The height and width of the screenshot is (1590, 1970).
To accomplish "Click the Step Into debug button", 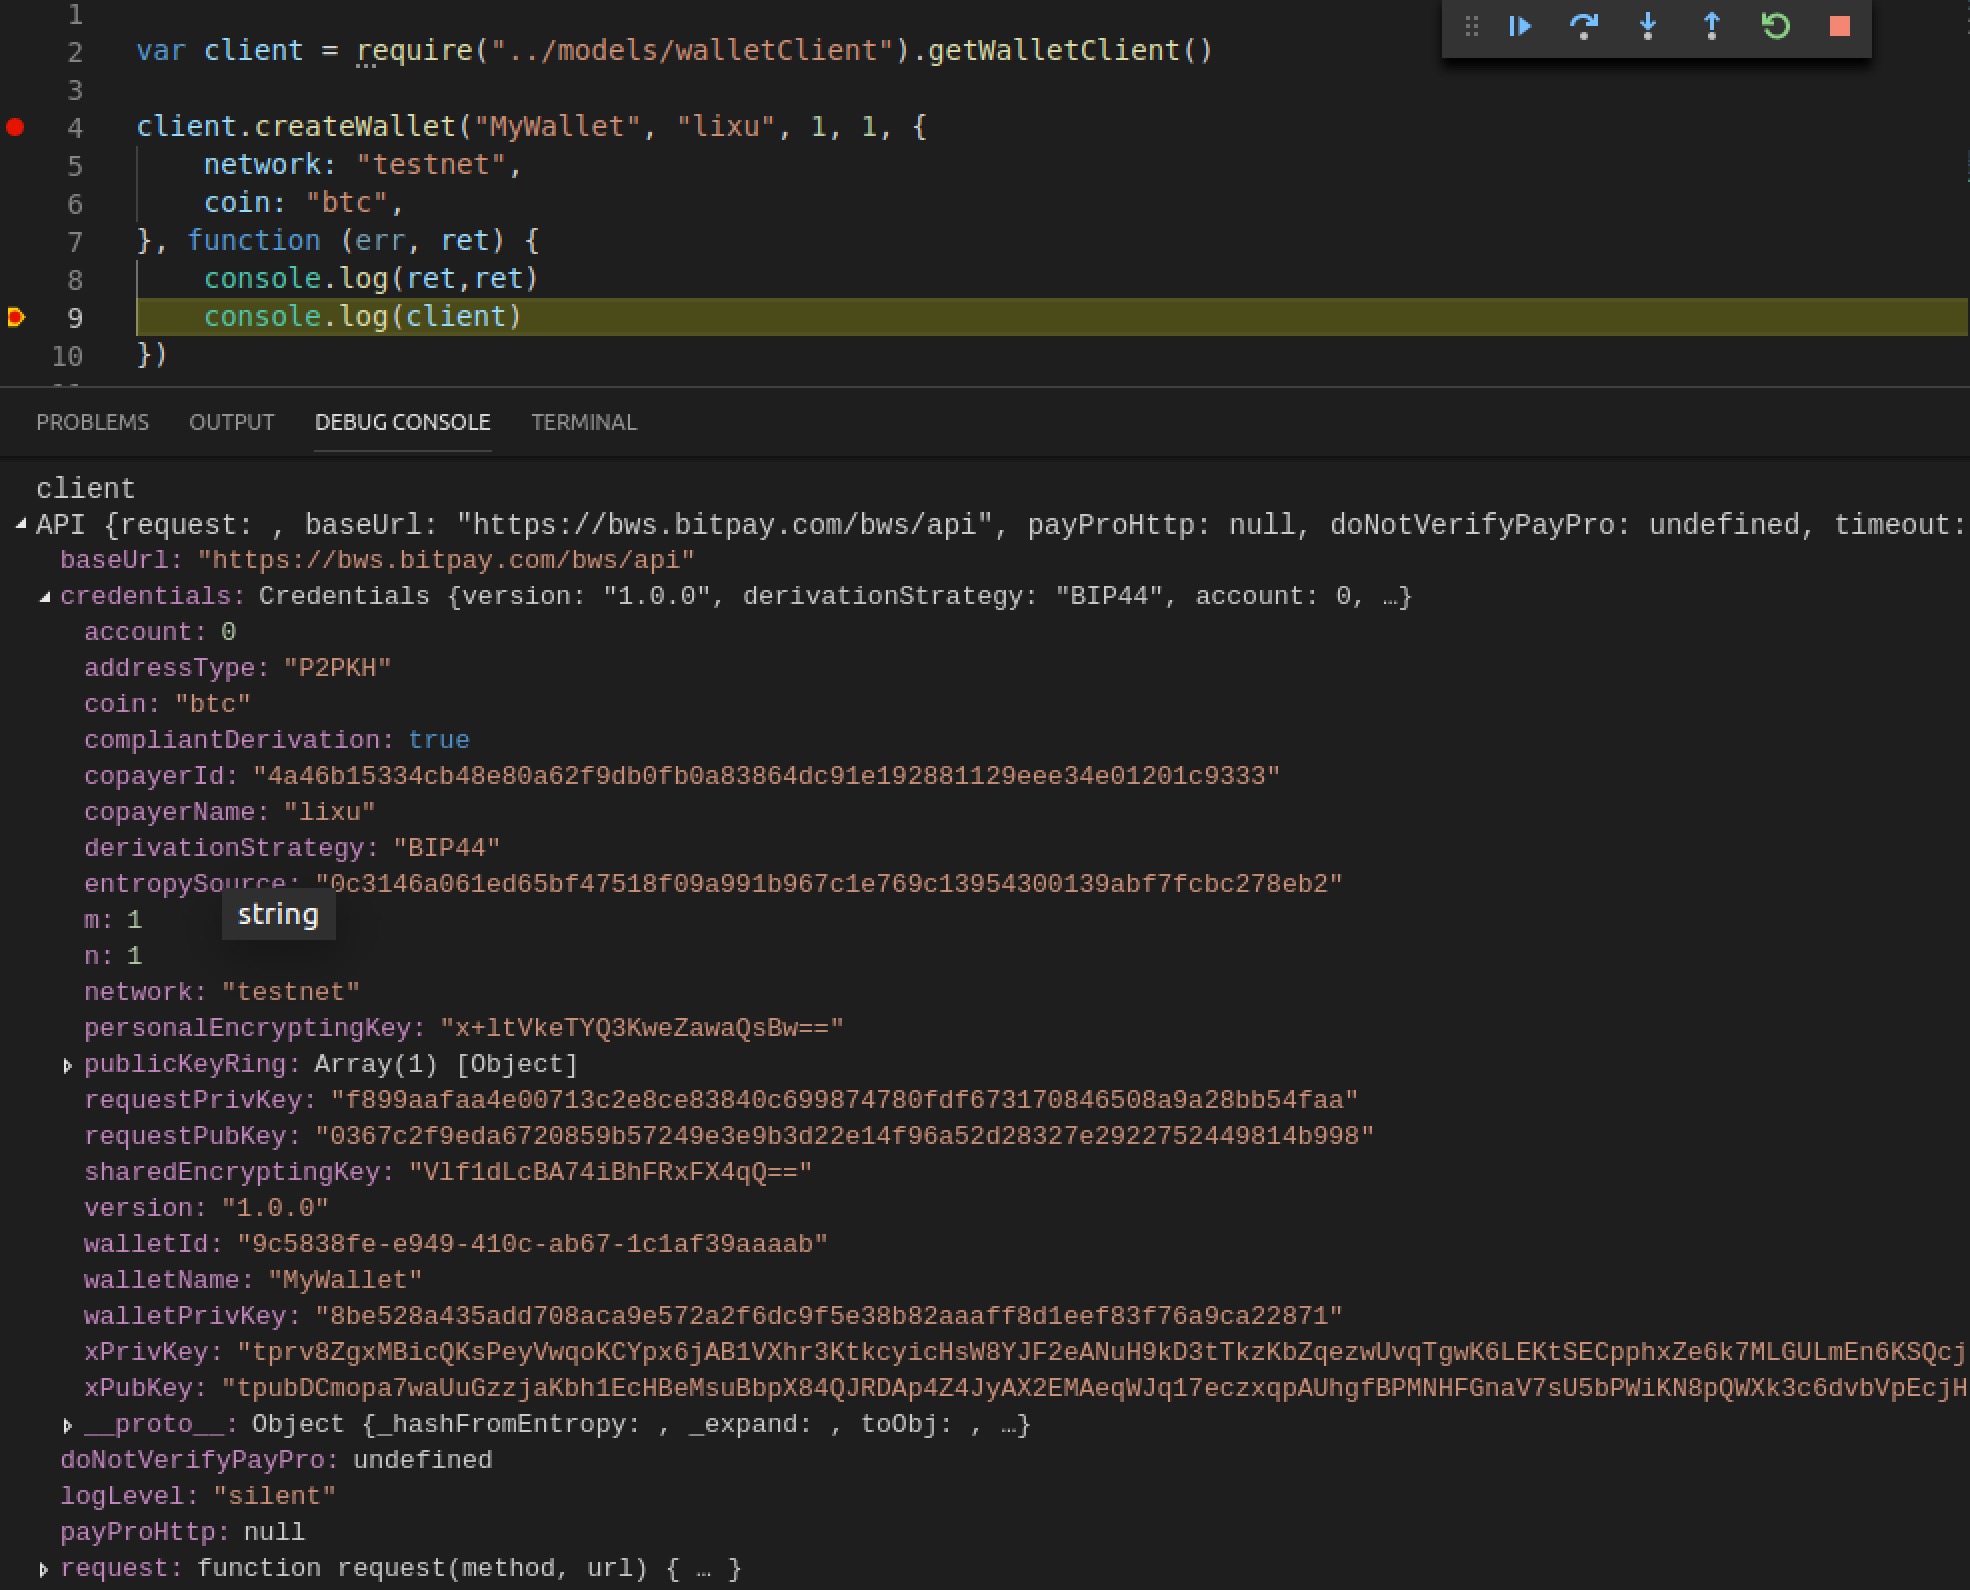I will pos(1648,26).
